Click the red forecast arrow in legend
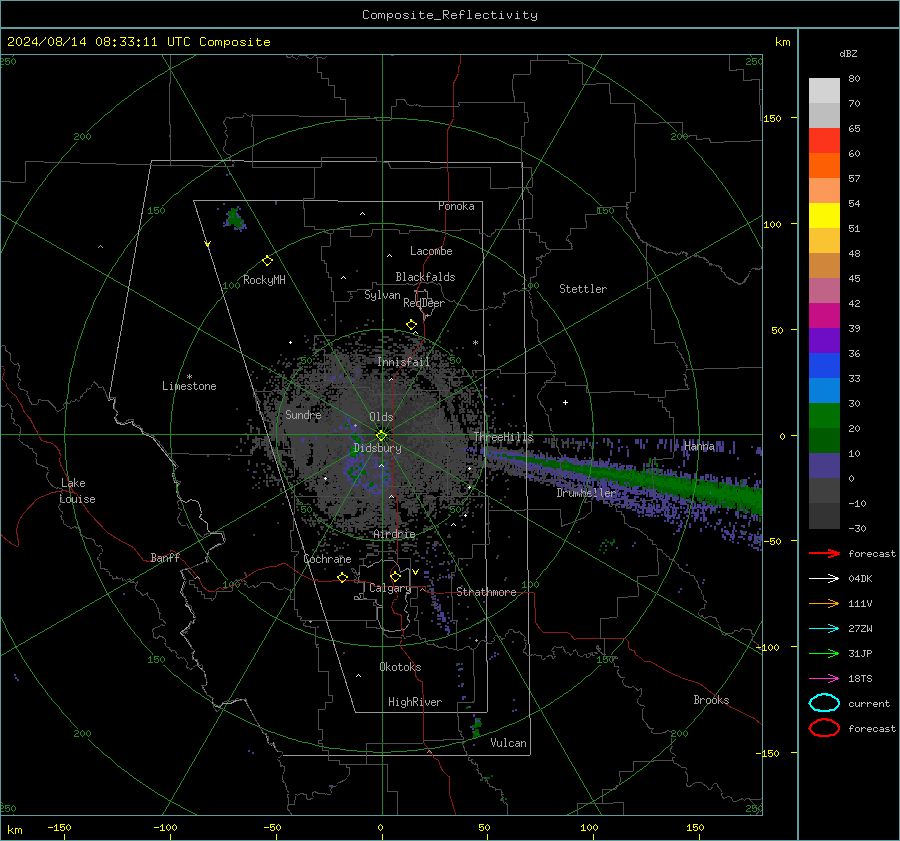This screenshot has height=841, width=900. (x=824, y=553)
